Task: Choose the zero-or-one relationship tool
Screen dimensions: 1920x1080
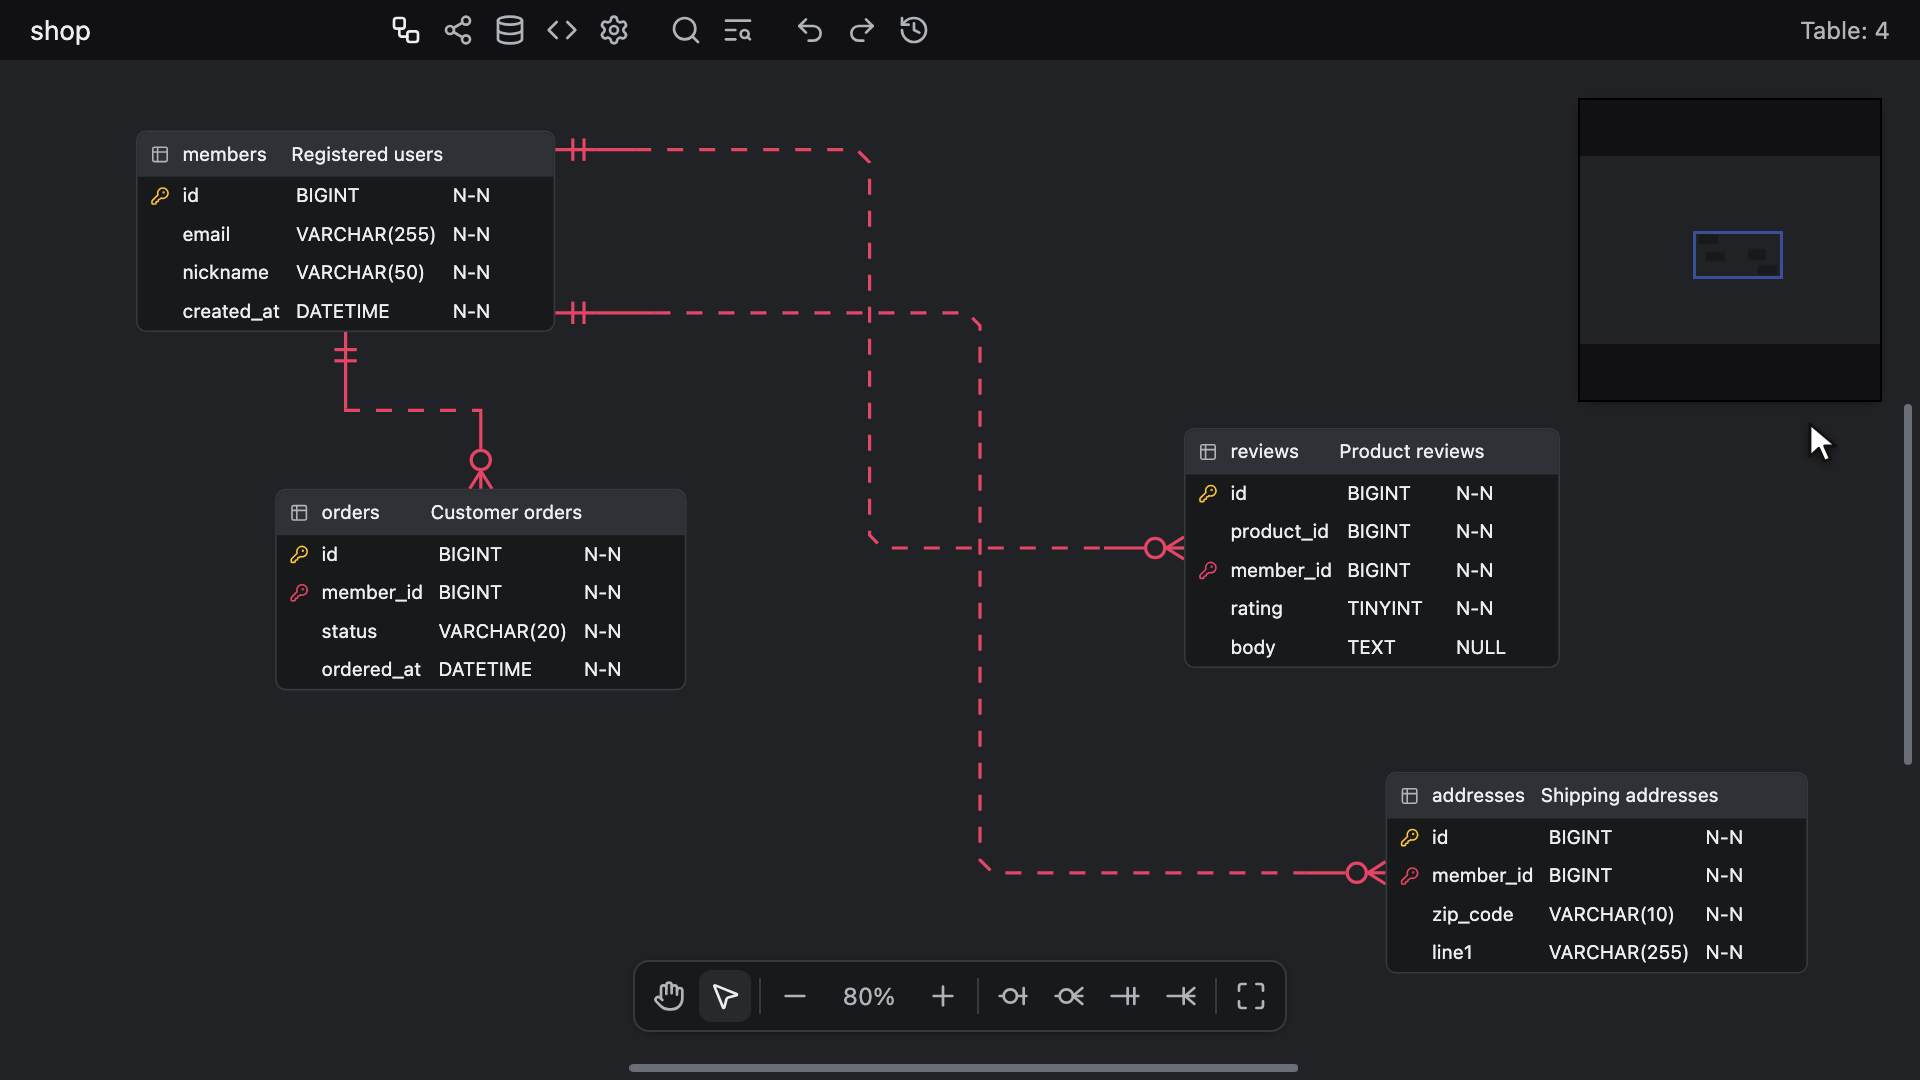Action: 1013,996
